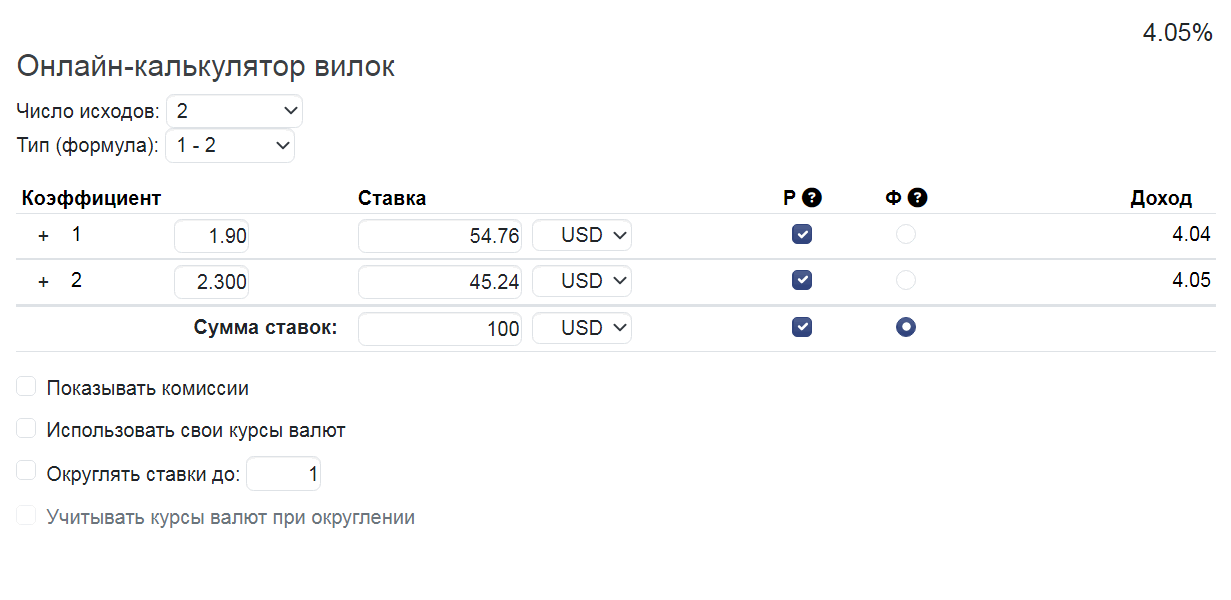Toggle the Округлять ставки до checkbox
This screenshot has height=600, width=1231.
pyautogui.click(x=27, y=471)
